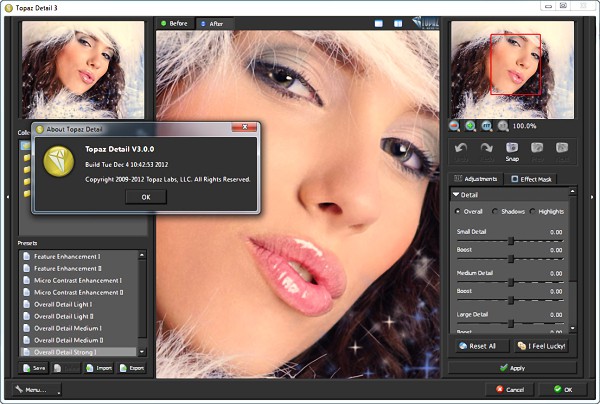The width and height of the screenshot is (600, 404).
Task: Click the Small Detail slider
Action: point(512,241)
